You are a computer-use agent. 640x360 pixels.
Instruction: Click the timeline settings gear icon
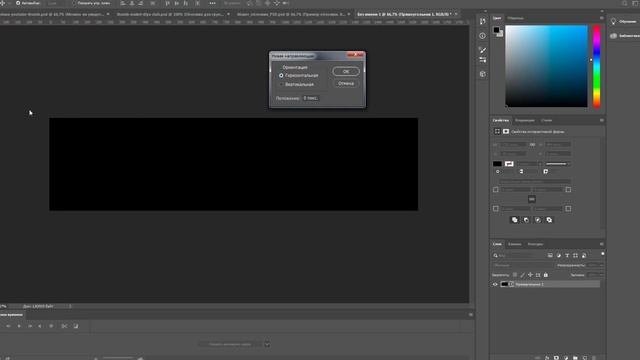[x=51, y=326]
